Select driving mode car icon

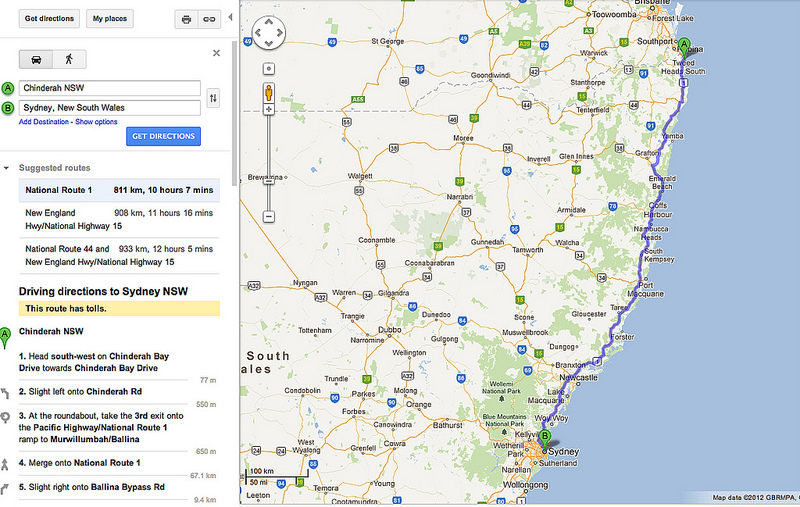point(36,60)
